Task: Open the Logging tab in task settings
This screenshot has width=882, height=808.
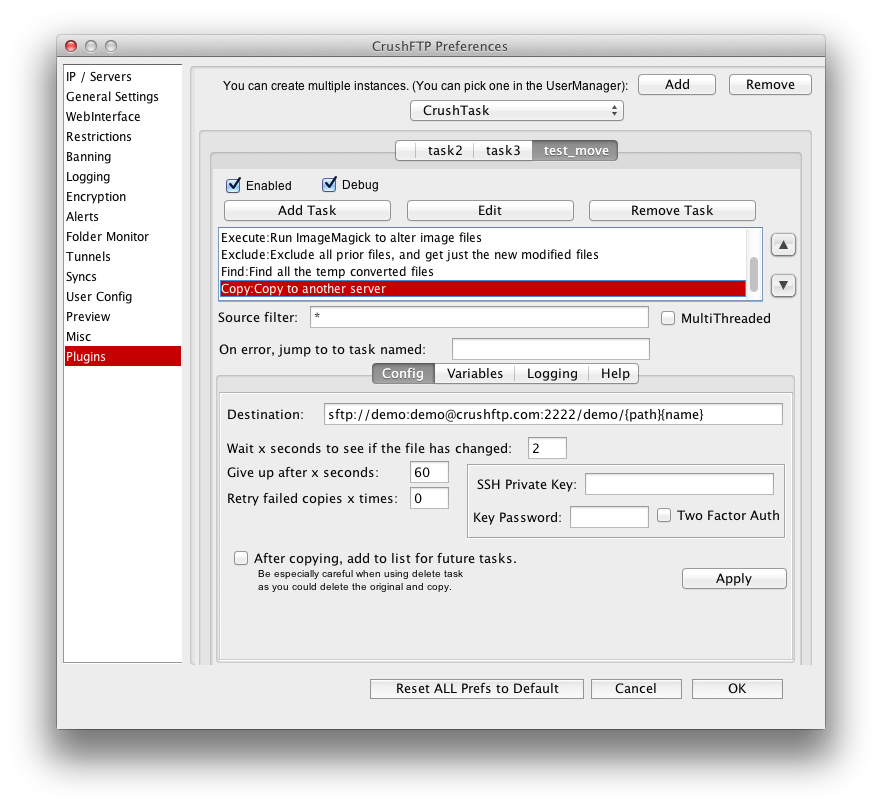Action: point(552,374)
